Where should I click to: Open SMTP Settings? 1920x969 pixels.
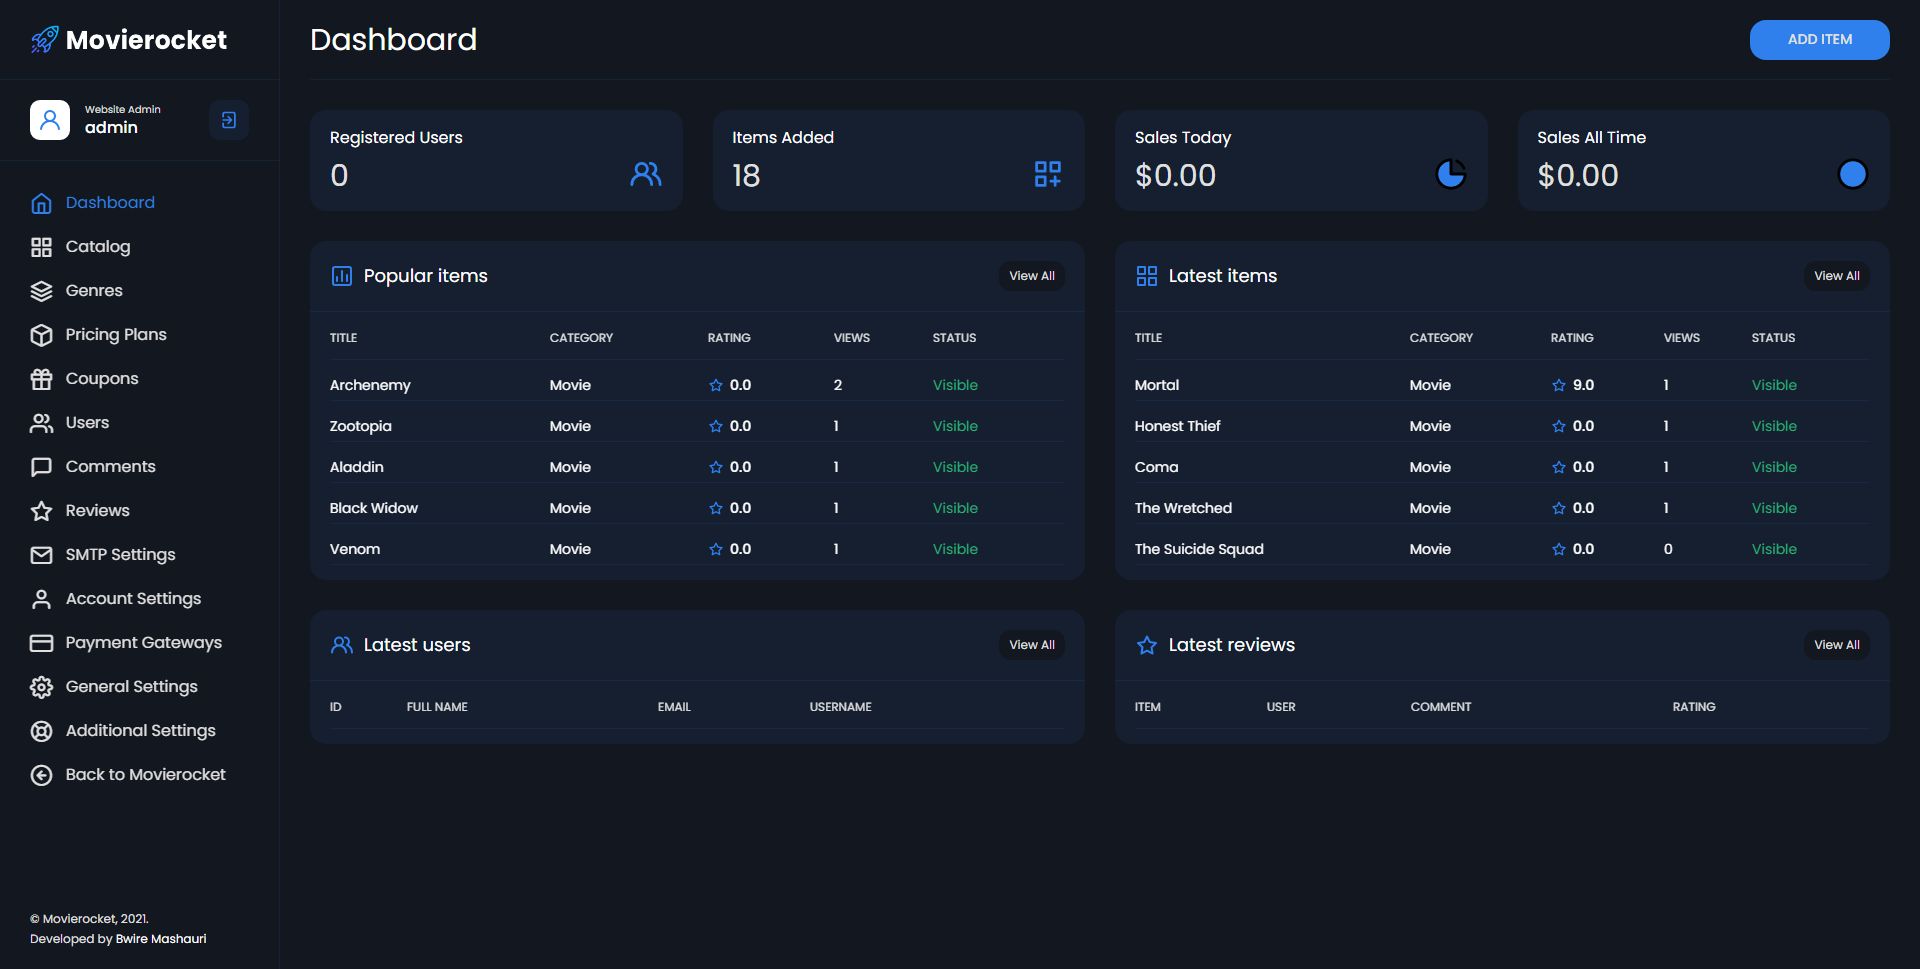[x=120, y=554]
